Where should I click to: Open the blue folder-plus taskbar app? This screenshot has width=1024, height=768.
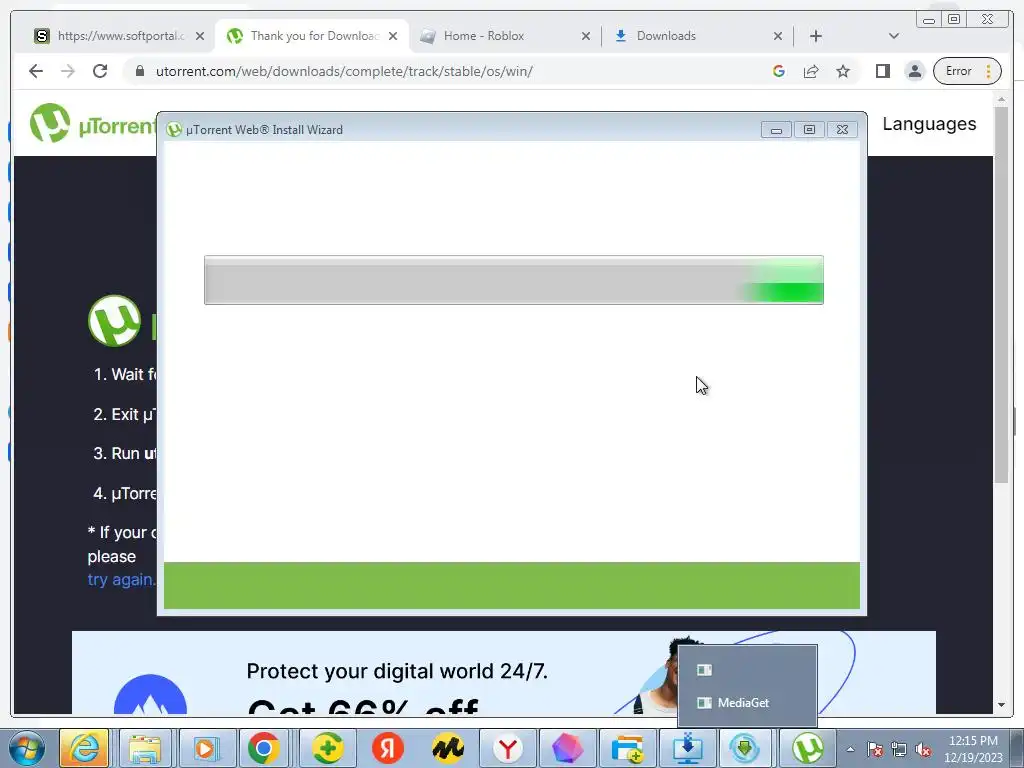tap(628, 748)
